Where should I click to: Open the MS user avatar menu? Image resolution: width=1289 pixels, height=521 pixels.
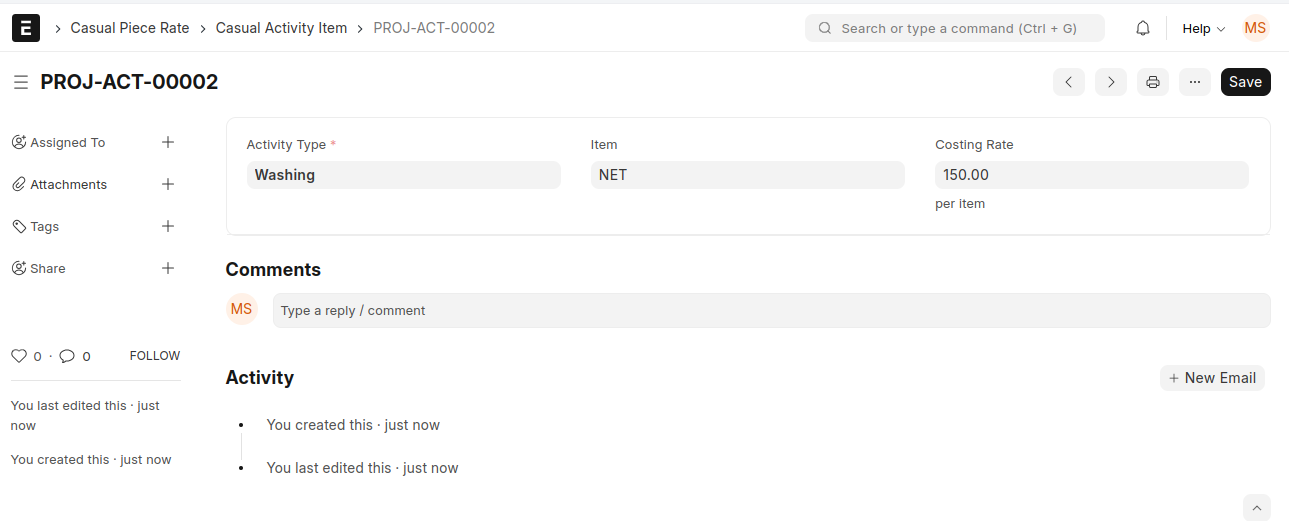click(1255, 28)
